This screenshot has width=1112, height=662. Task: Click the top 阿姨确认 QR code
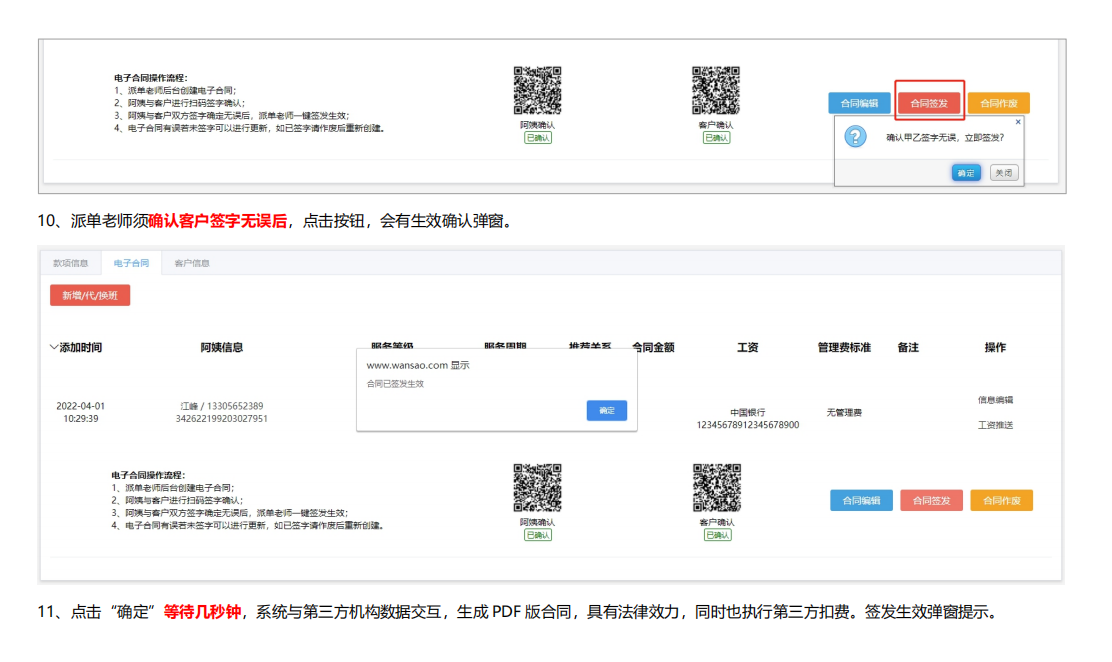point(538,90)
